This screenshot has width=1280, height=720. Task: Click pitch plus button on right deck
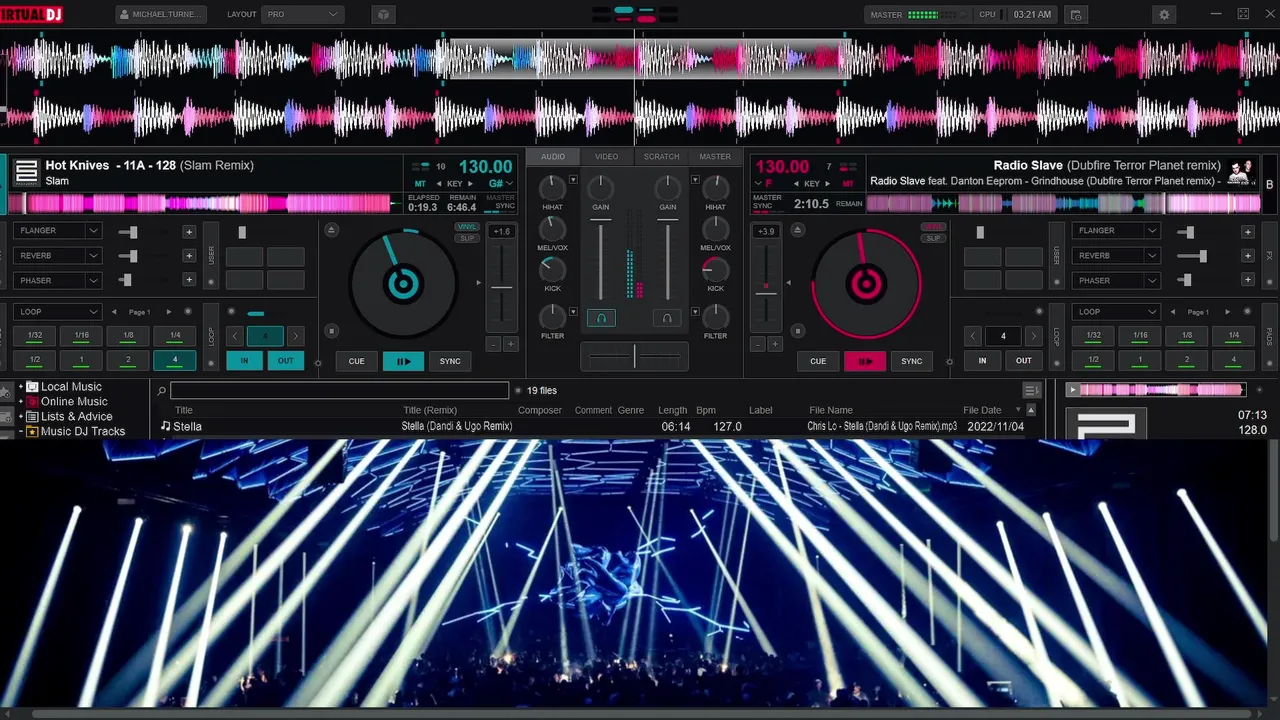tap(774, 344)
